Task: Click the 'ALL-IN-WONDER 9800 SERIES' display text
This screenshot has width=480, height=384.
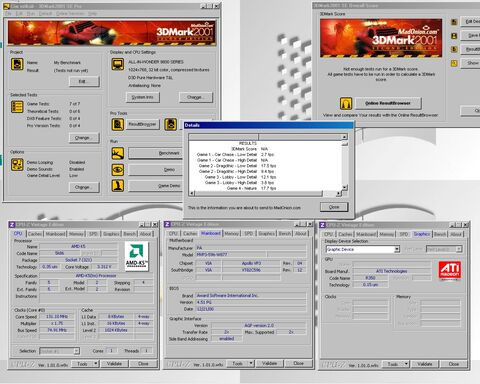Action: (156, 62)
